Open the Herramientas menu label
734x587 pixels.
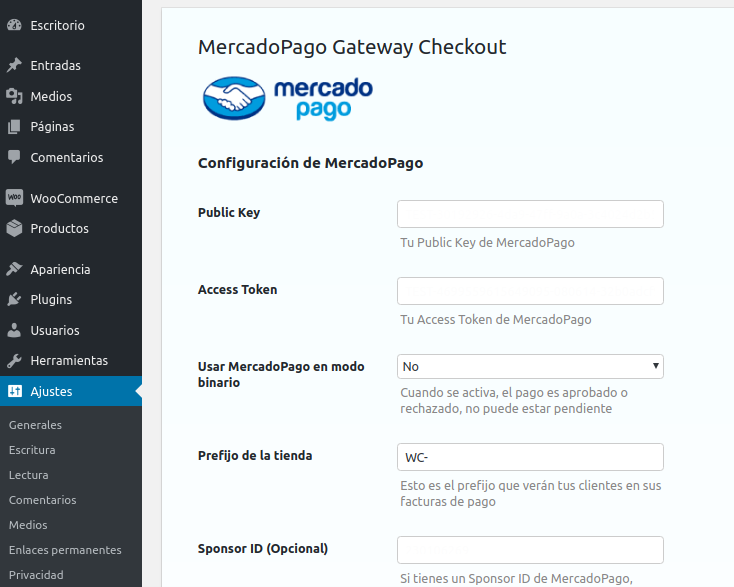point(69,360)
